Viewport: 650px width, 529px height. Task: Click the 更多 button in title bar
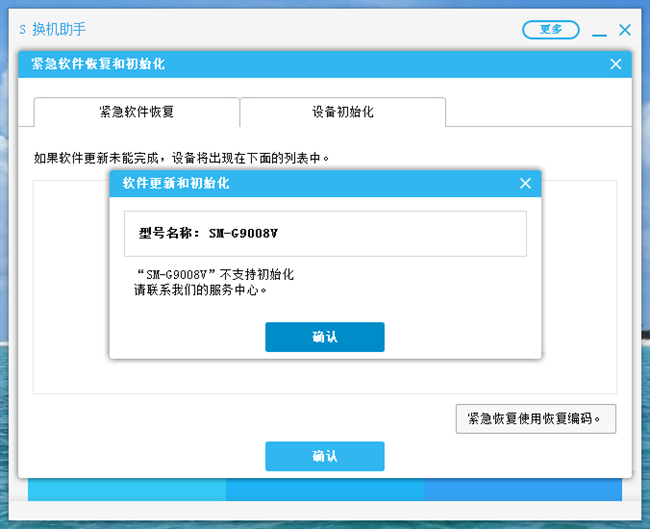pos(550,30)
